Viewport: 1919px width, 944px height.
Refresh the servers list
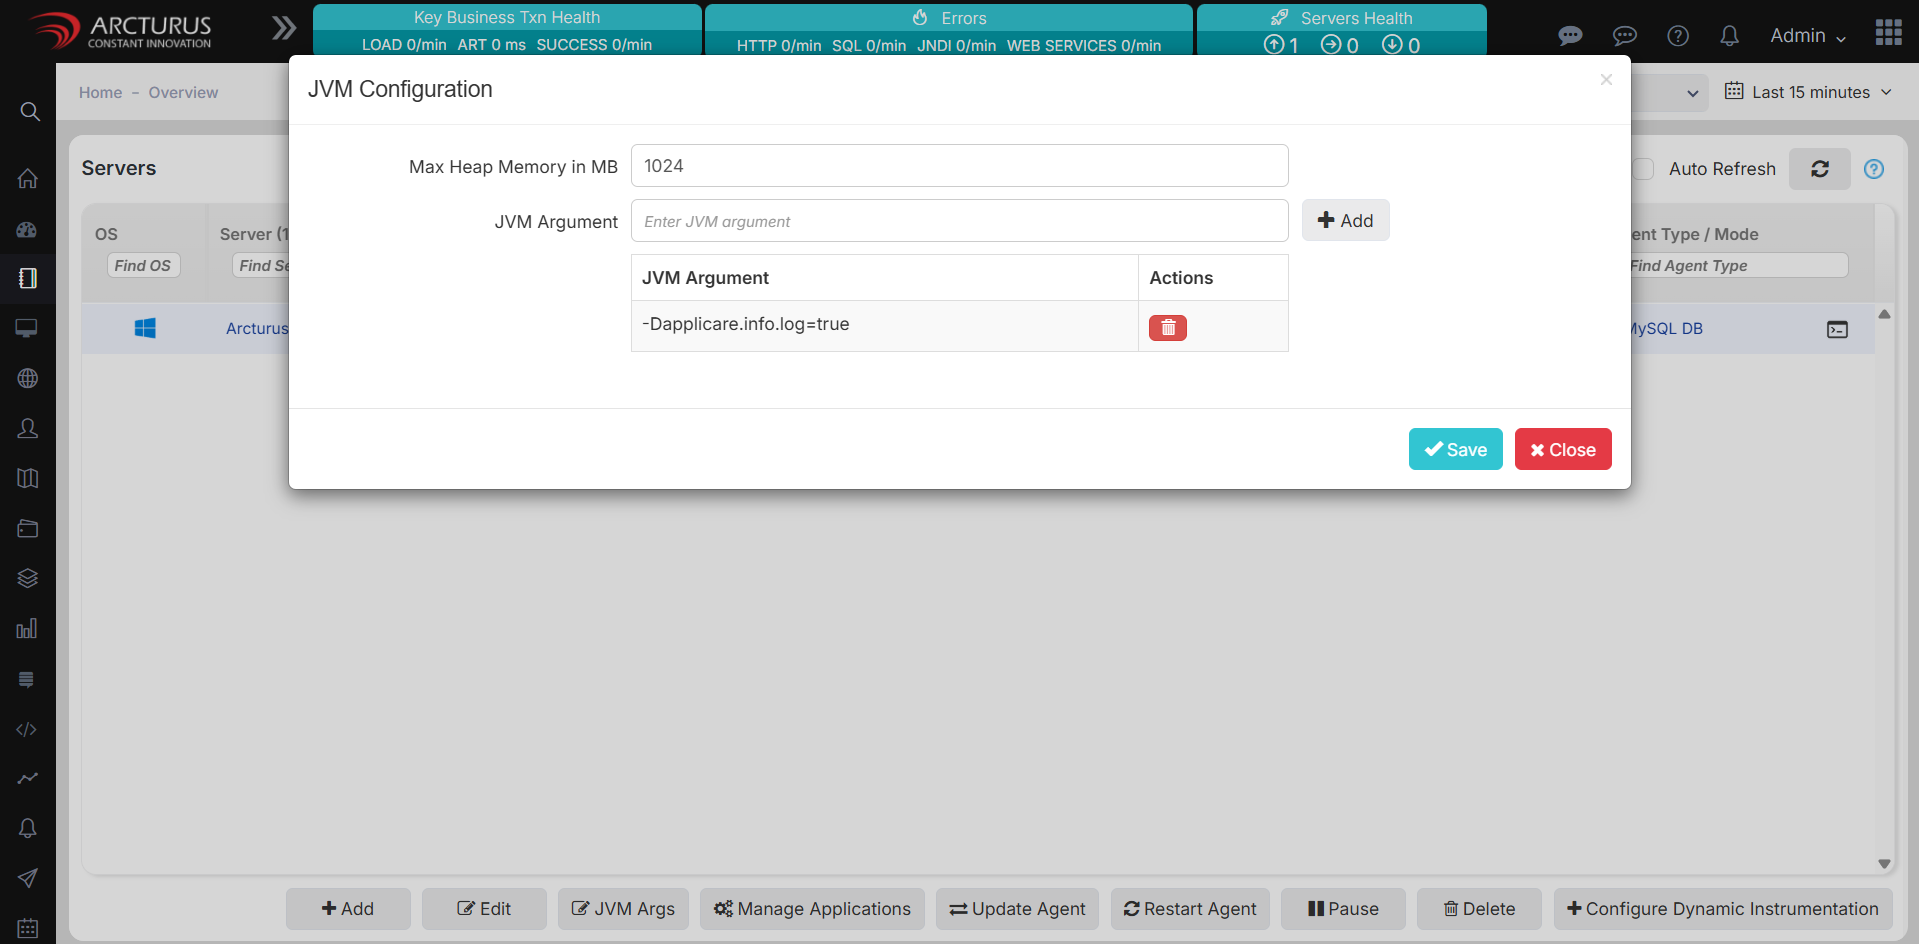[1819, 169]
